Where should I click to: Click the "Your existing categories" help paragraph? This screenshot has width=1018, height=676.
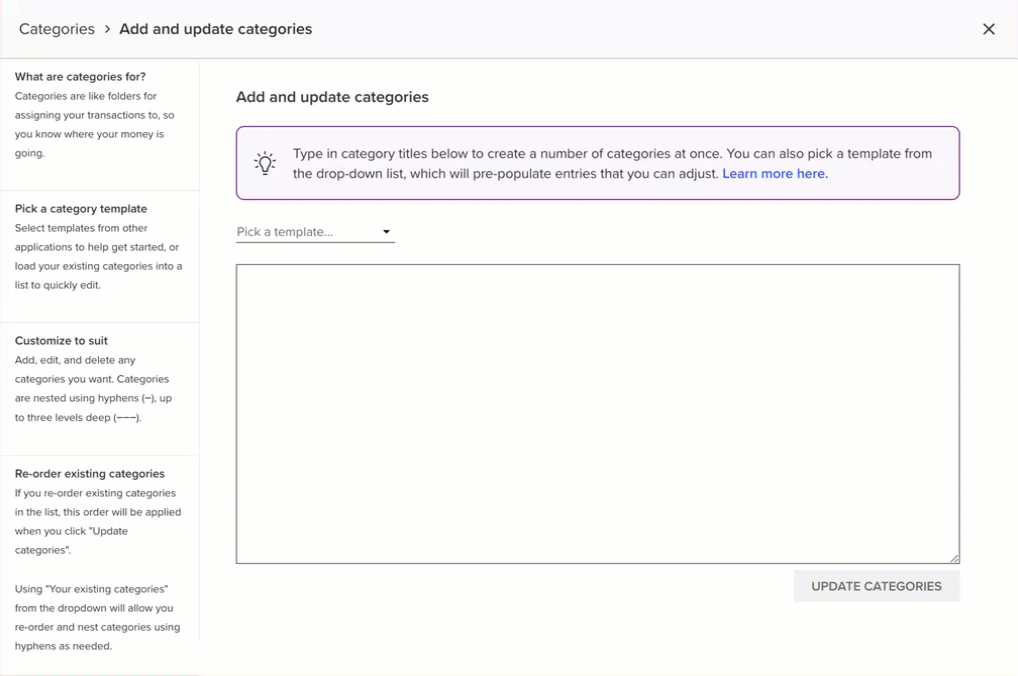coord(97,617)
